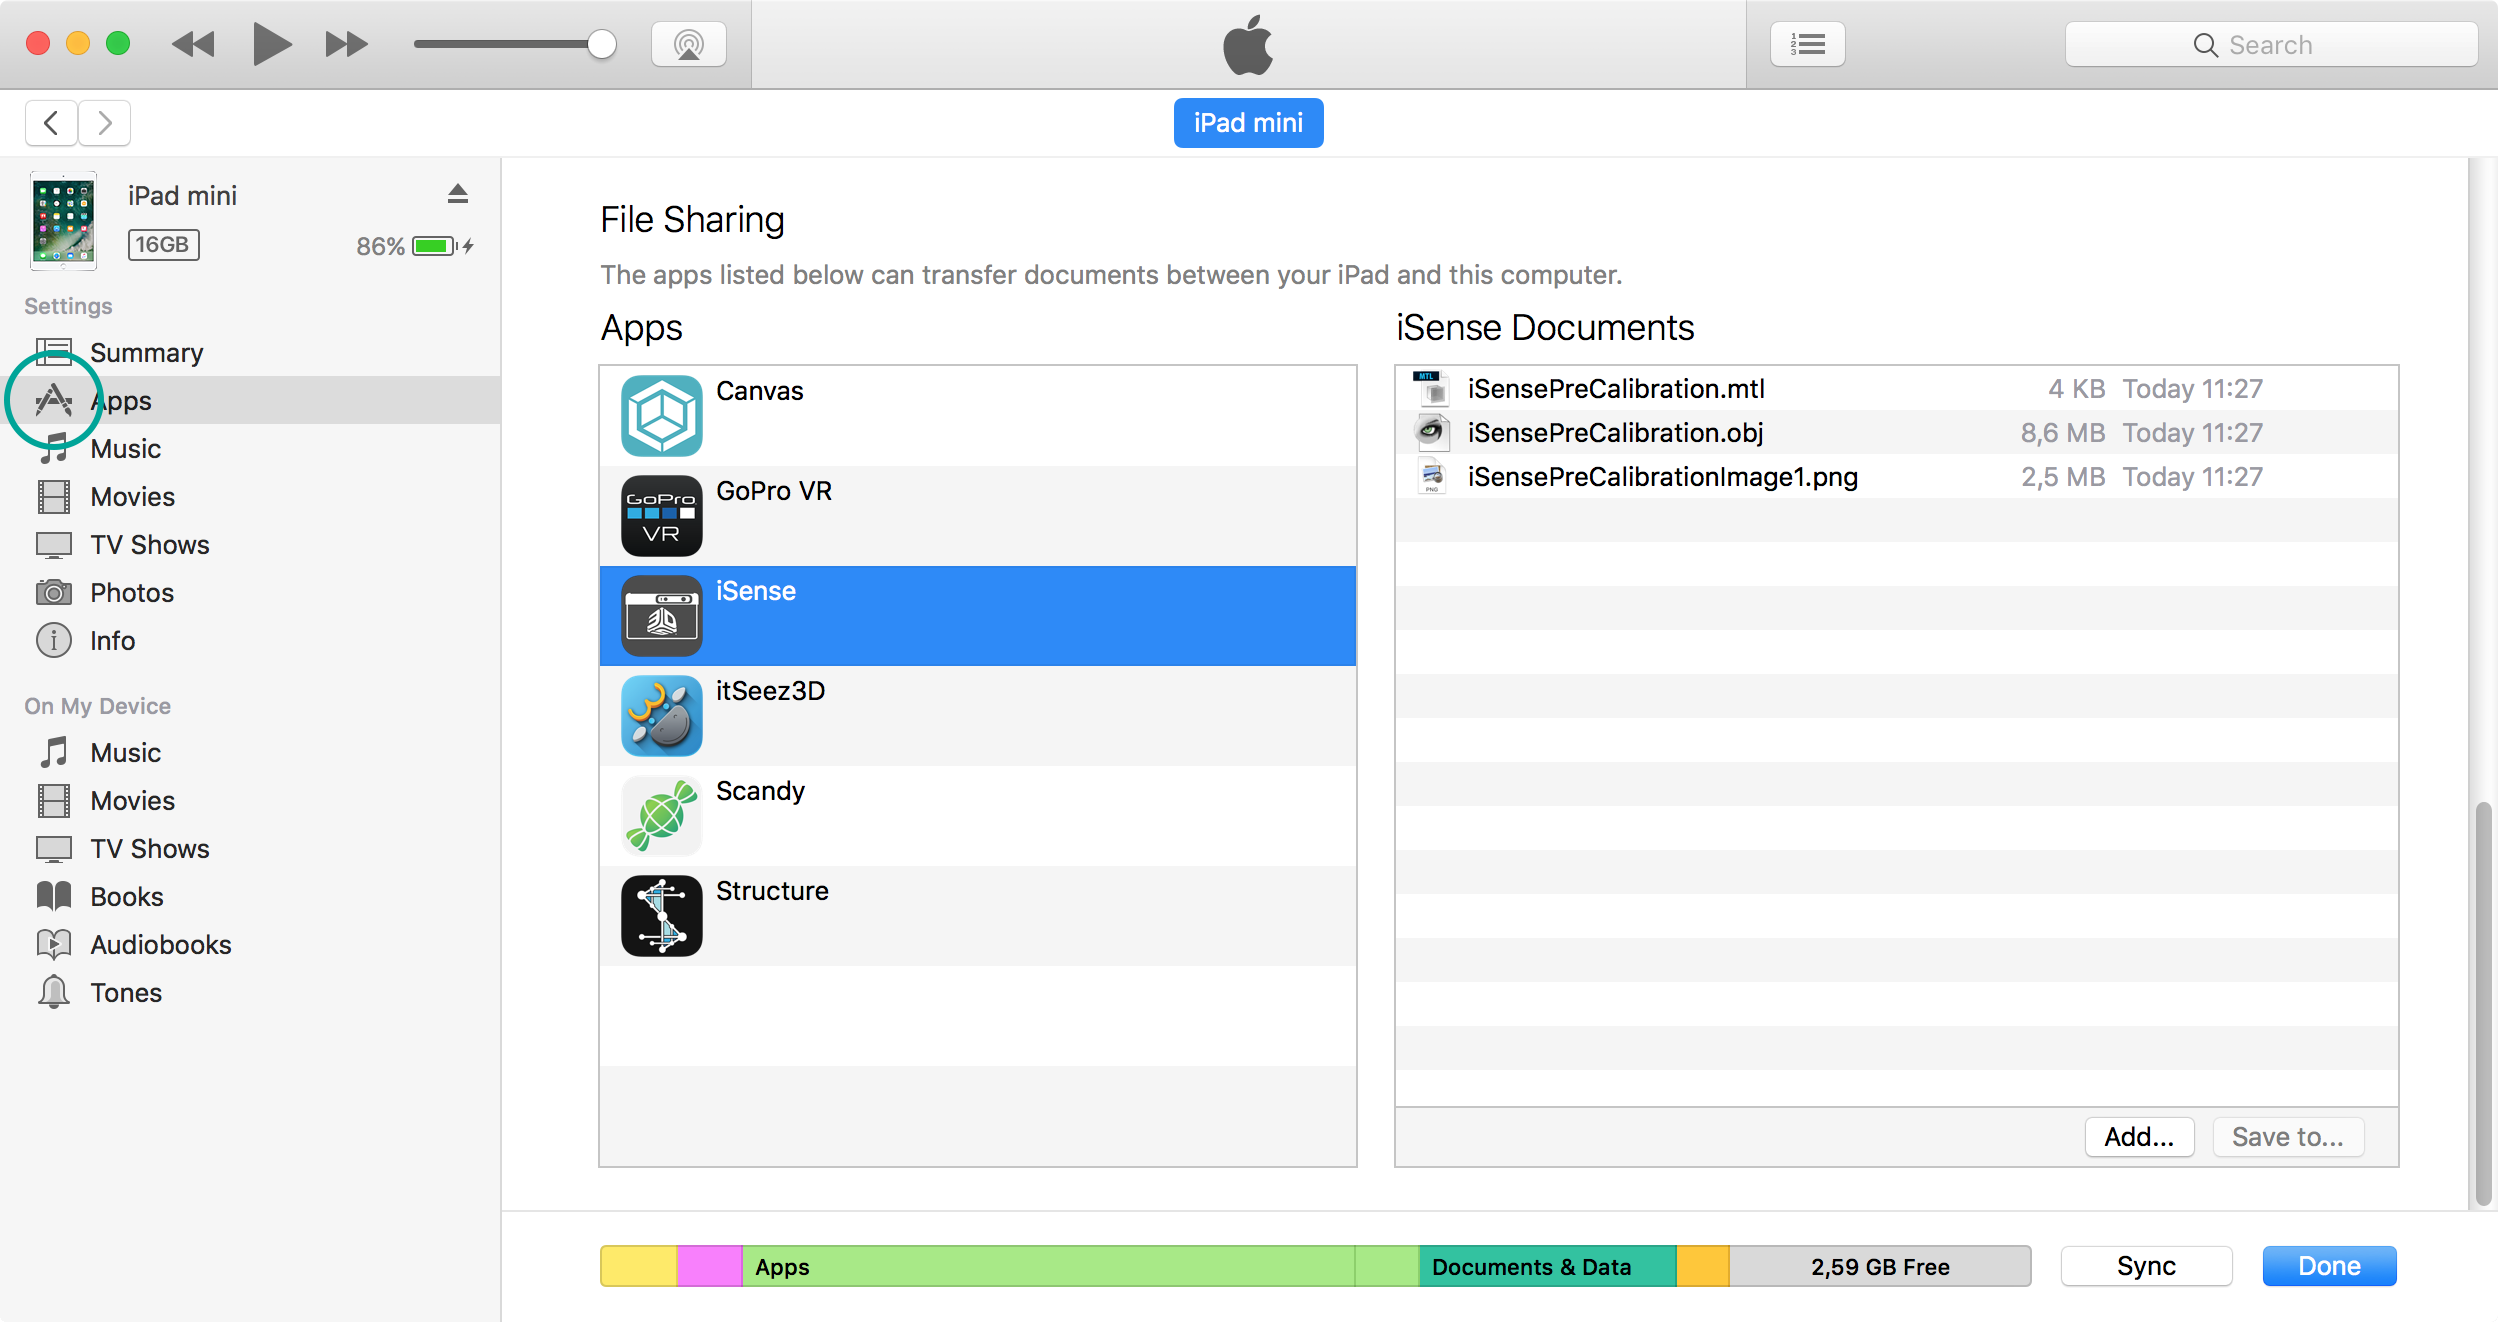Image resolution: width=2498 pixels, height=1322 pixels.
Task: Click the iPad mini device tab
Action: [1247, 122]
